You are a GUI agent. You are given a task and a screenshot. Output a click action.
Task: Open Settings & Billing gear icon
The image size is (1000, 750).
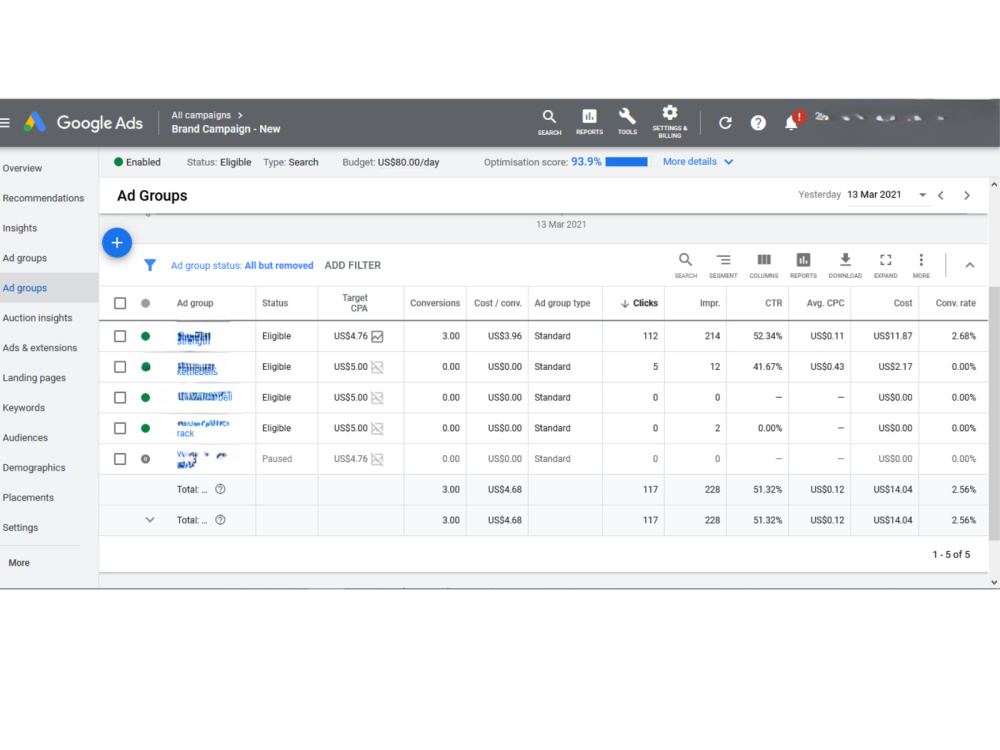(x=670, y=121)
